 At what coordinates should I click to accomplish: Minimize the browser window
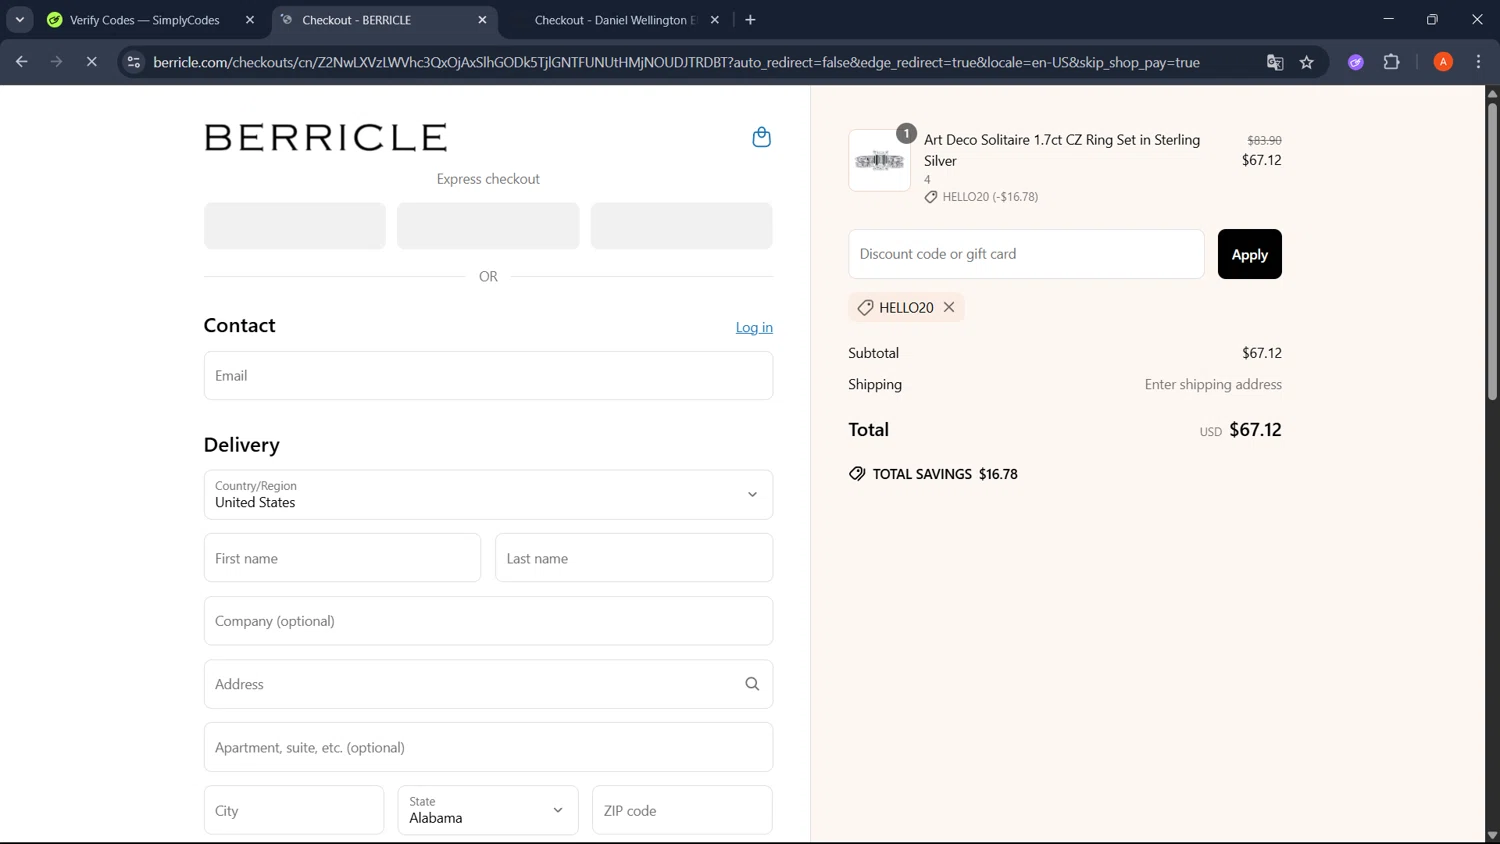(1388, 19)
